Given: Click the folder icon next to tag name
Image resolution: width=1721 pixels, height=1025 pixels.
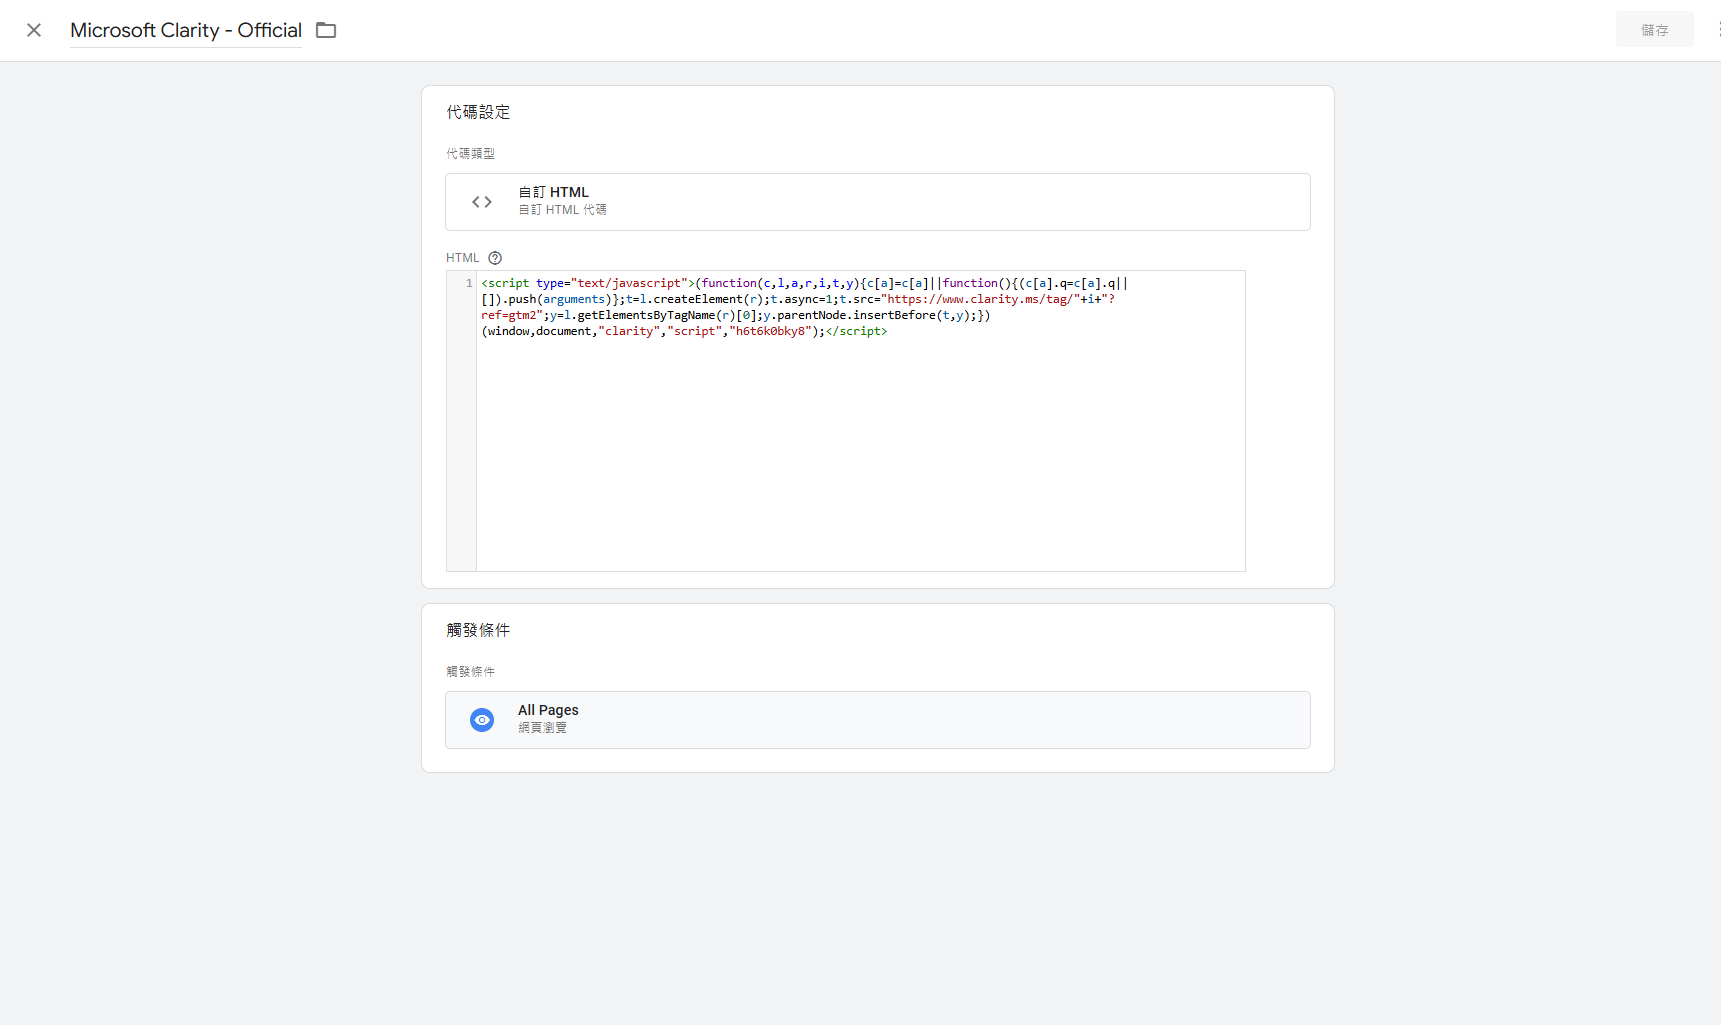Looking at the screenshot, I should tap(325, 30).
